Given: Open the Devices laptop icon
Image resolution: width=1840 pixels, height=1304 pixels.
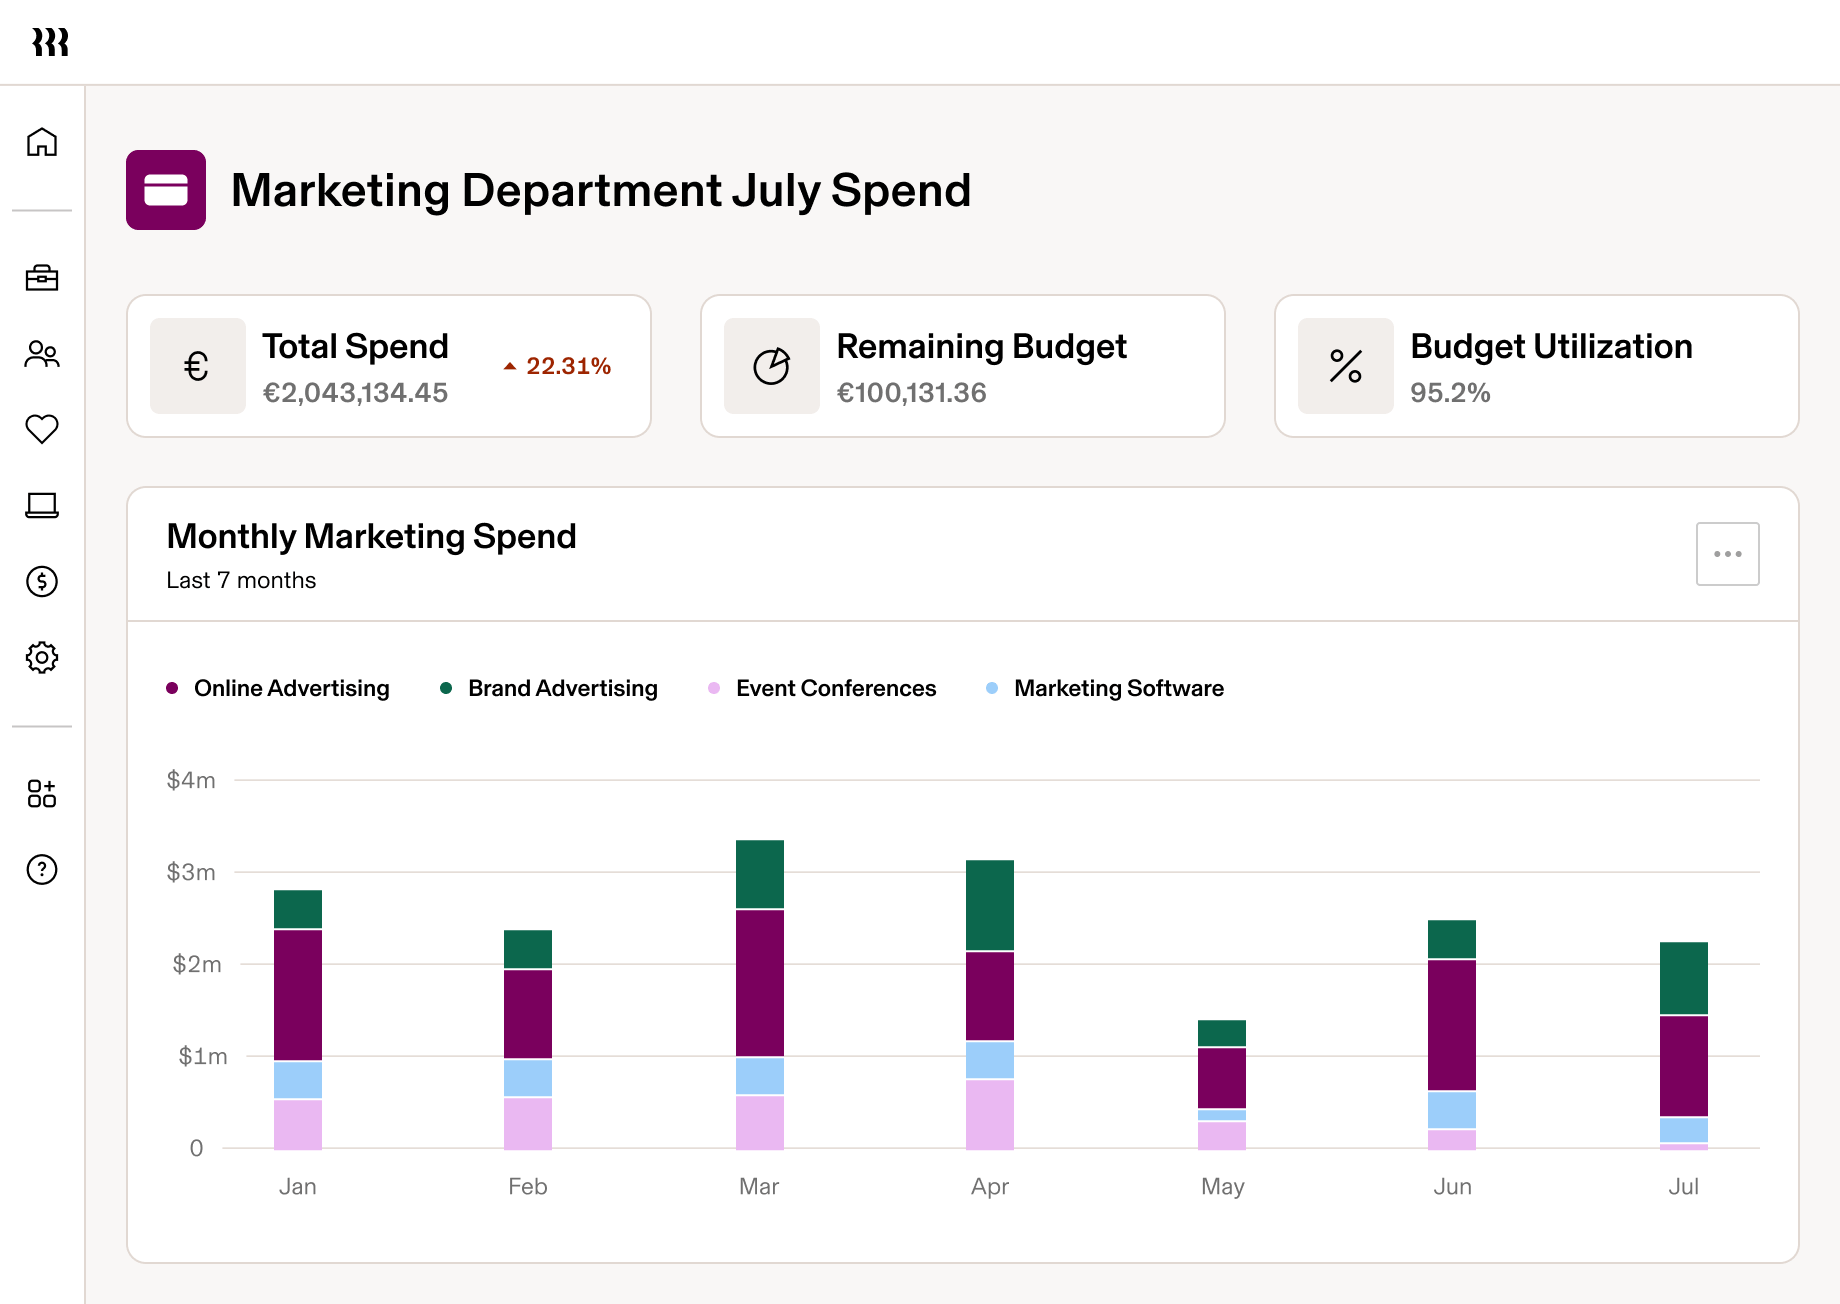Looking at the screenshot, I should 41,506.
